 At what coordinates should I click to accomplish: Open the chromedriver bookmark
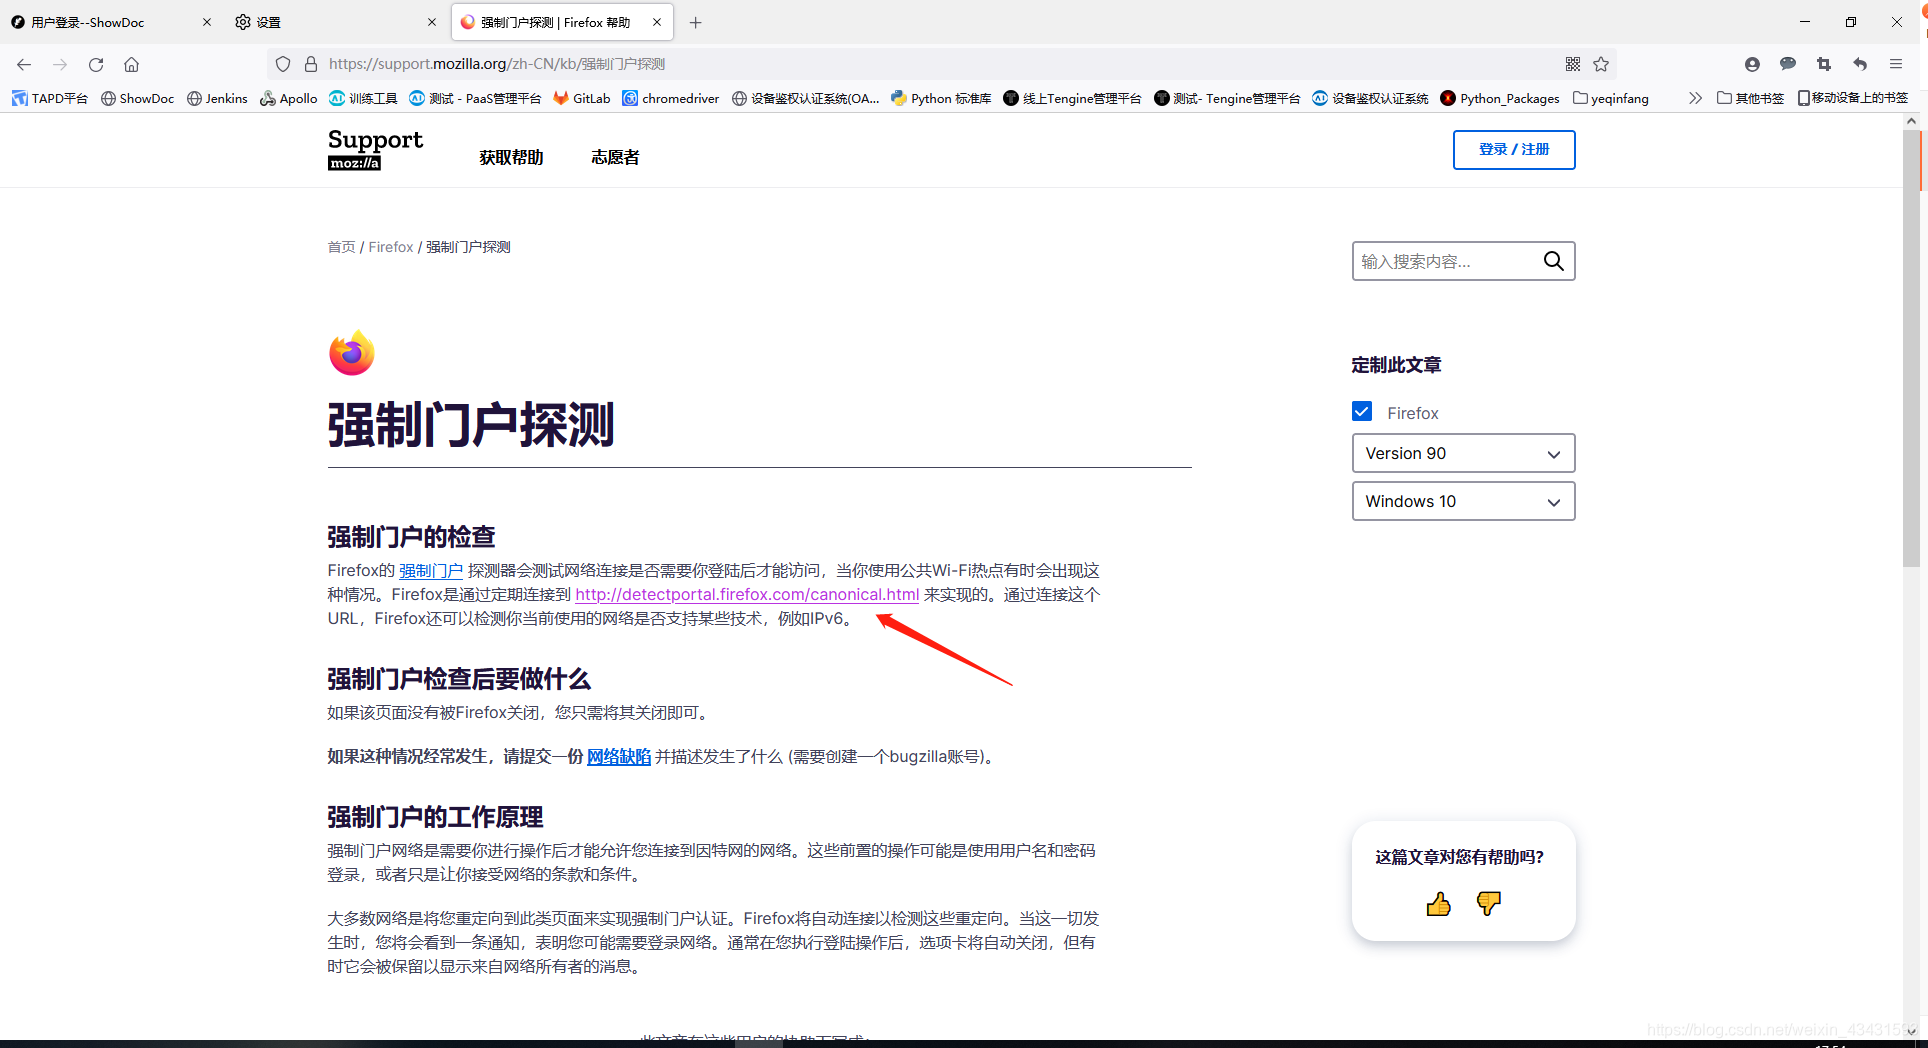pyautogui.click(x=671, y=98)
